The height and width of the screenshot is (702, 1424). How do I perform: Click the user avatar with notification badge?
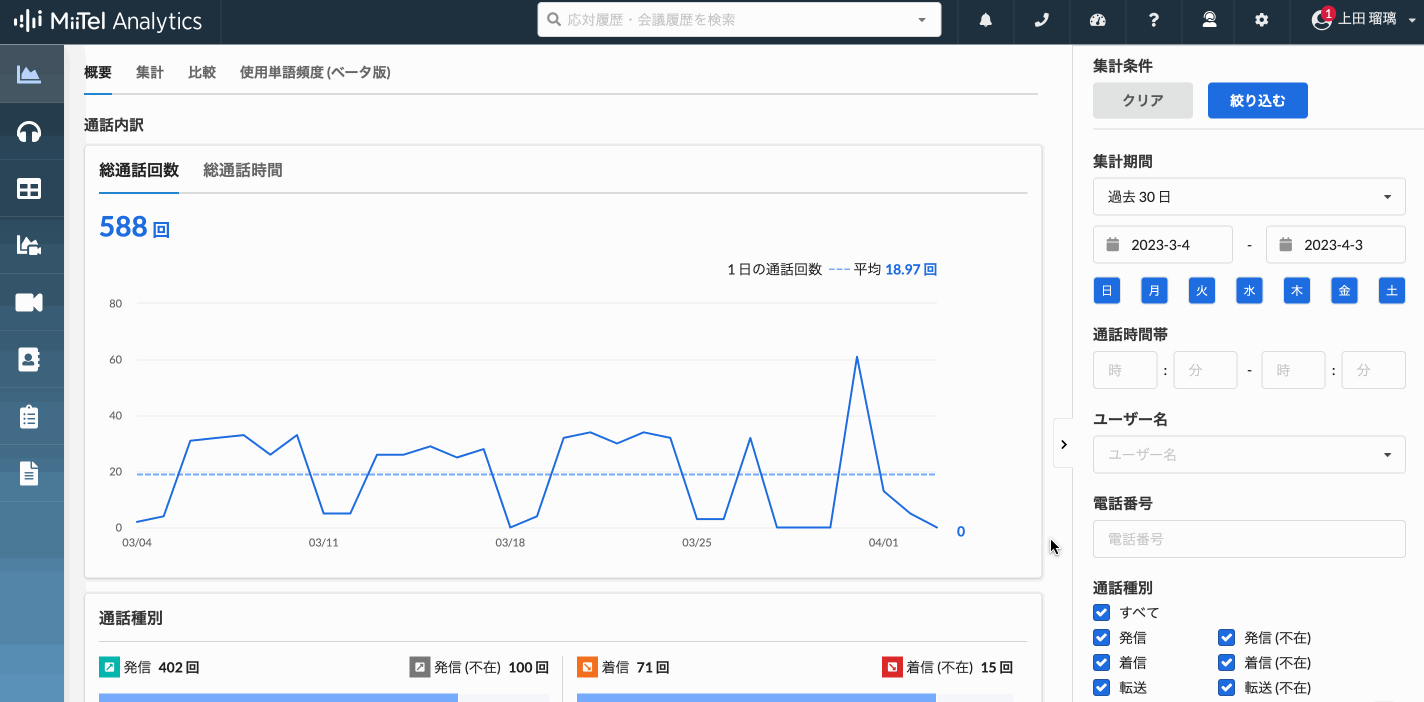(1322, 20)
